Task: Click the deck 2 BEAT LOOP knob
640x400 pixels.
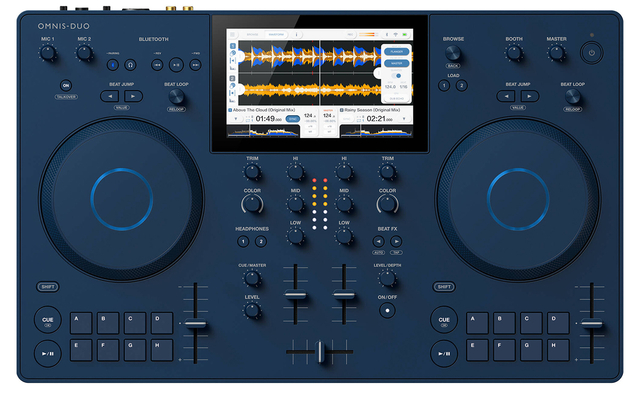Action: (573, 96)
